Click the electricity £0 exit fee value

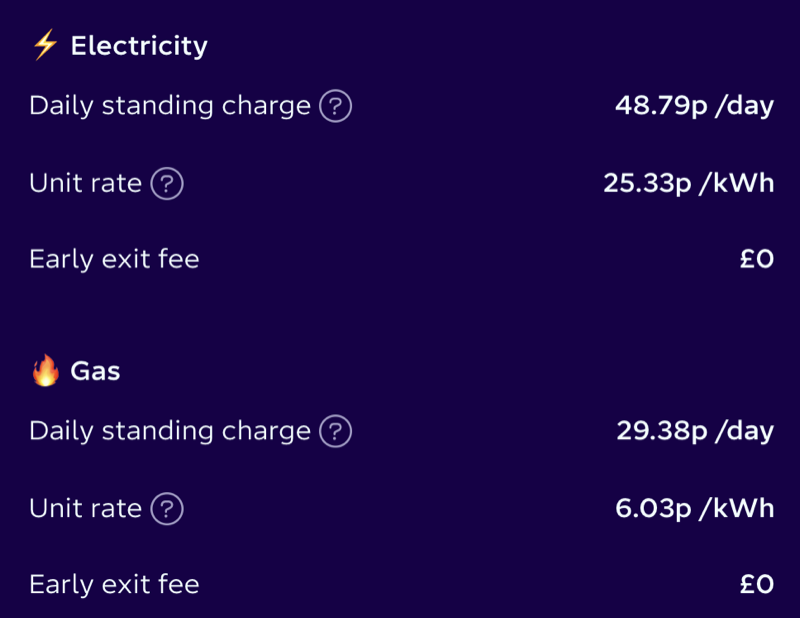[x=757, y=260]
